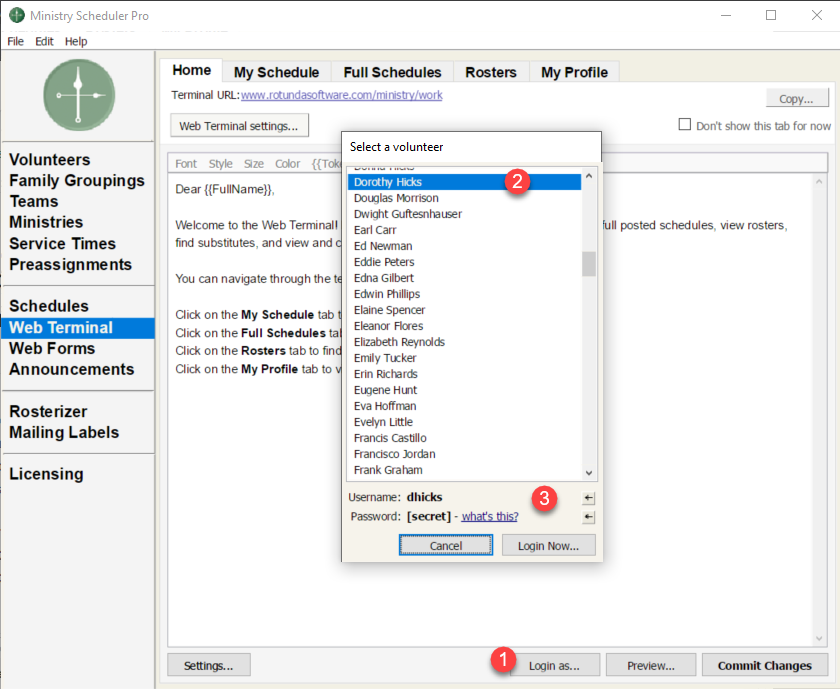Click the copy arrow icon beside Password
840x689 pixels.
[x=589, y=517]
